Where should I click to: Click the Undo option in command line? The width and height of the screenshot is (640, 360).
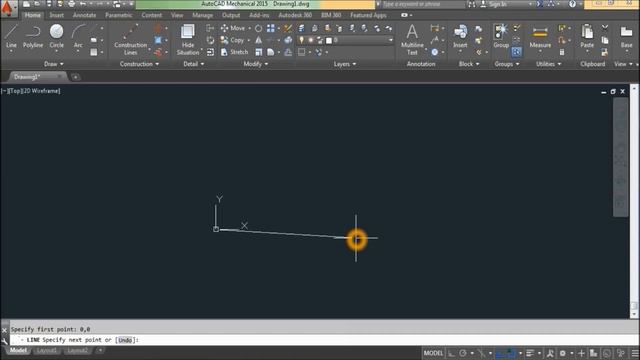[x=125, y=340]
